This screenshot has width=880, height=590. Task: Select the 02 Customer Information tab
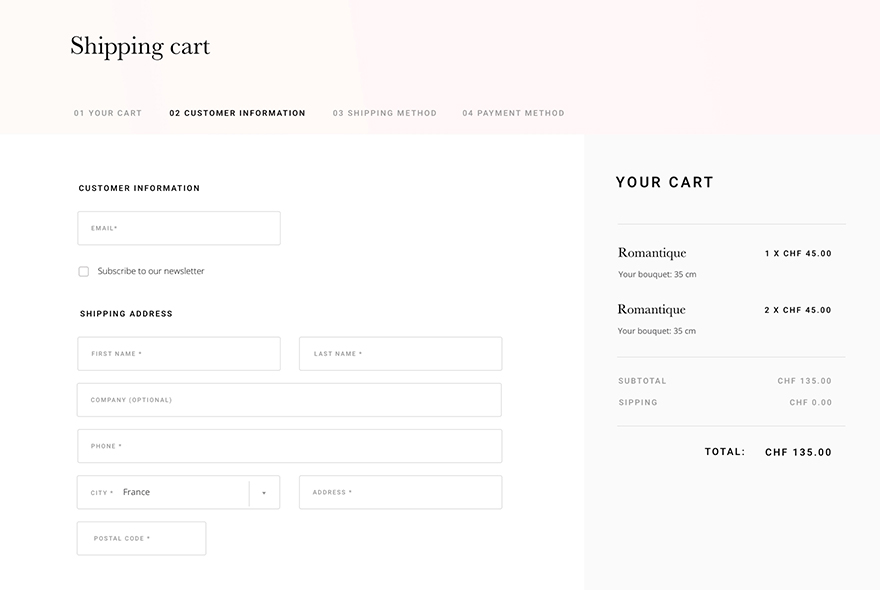[x=237, y=113]
